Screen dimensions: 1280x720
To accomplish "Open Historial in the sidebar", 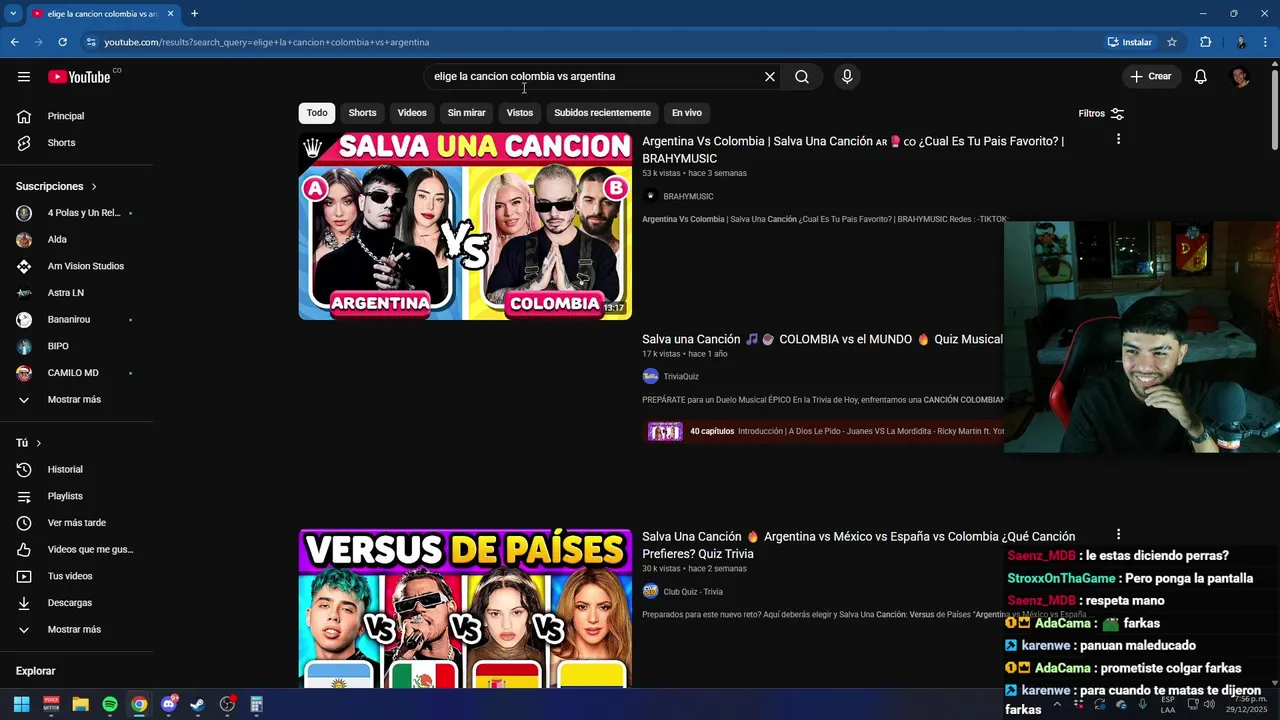I will click(76, 470).
